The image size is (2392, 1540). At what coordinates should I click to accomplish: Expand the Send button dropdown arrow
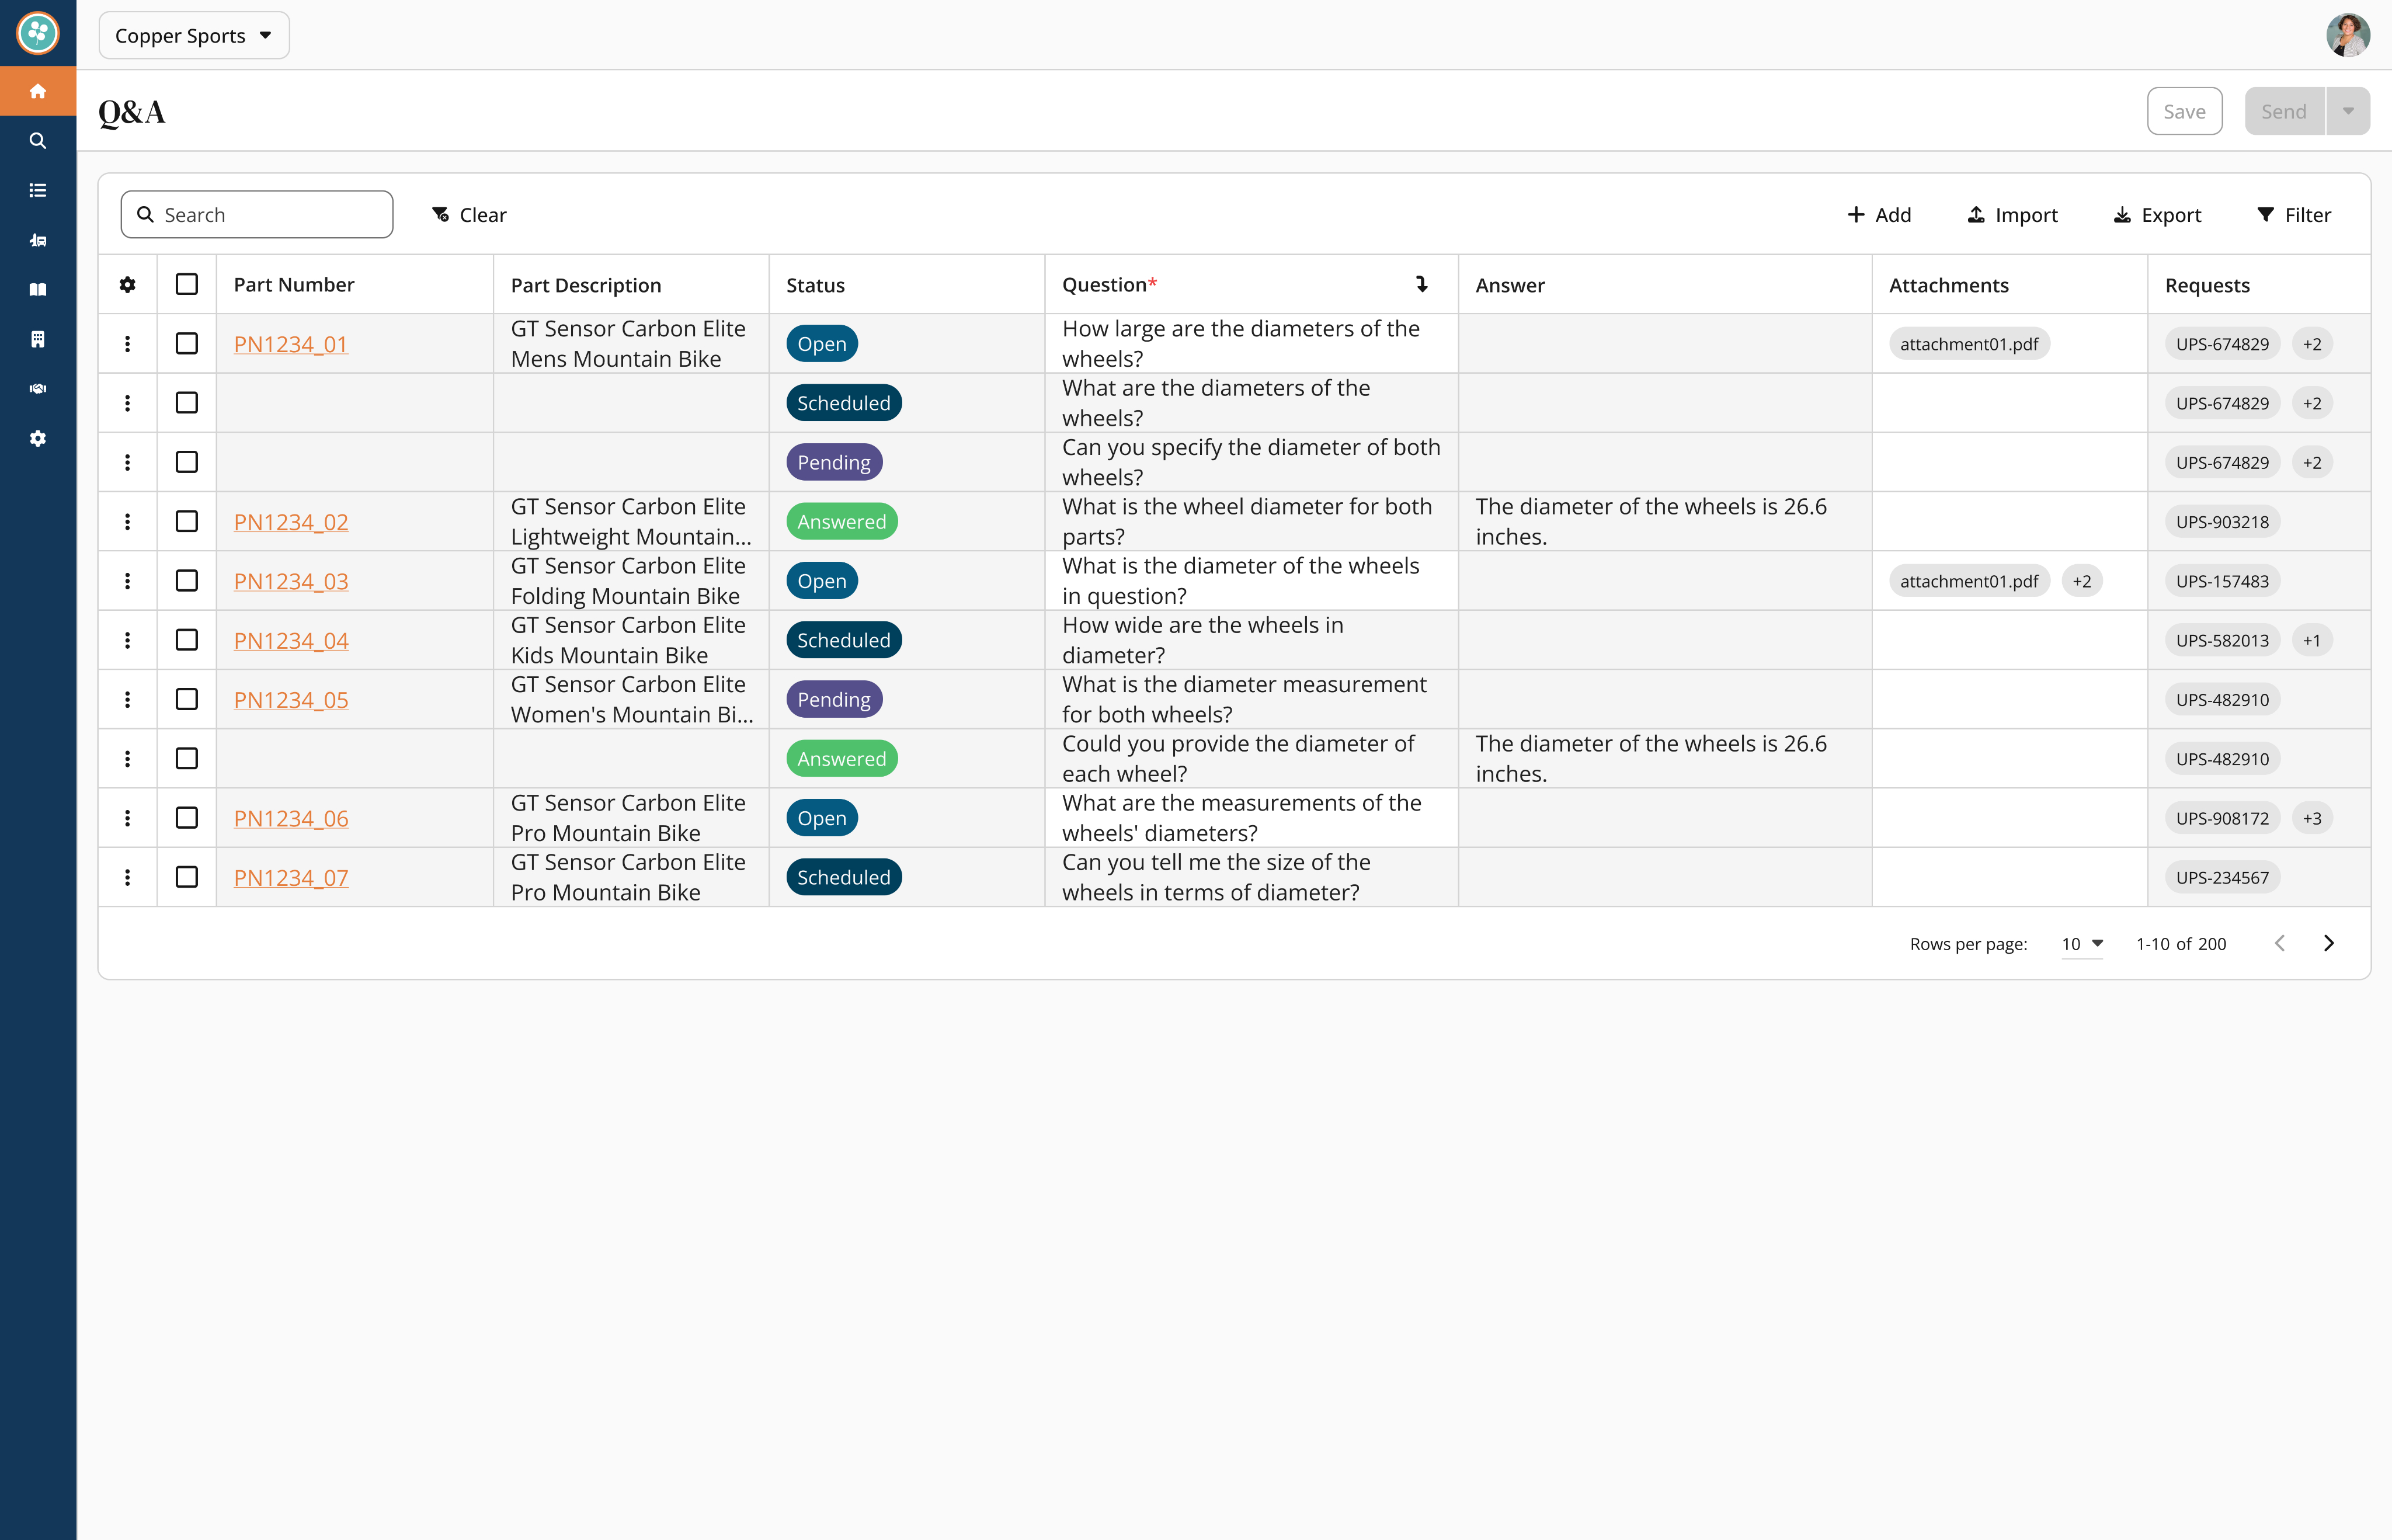2348,111
